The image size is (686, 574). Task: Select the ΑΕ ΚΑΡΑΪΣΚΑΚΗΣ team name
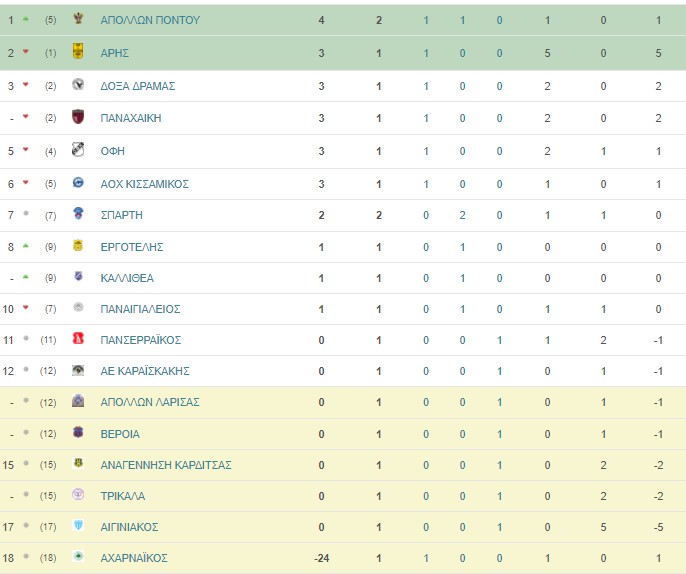(x=145, y=371)
